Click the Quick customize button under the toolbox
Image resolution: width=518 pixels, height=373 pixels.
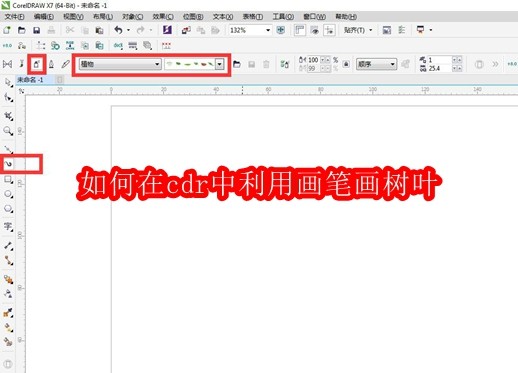8,364
